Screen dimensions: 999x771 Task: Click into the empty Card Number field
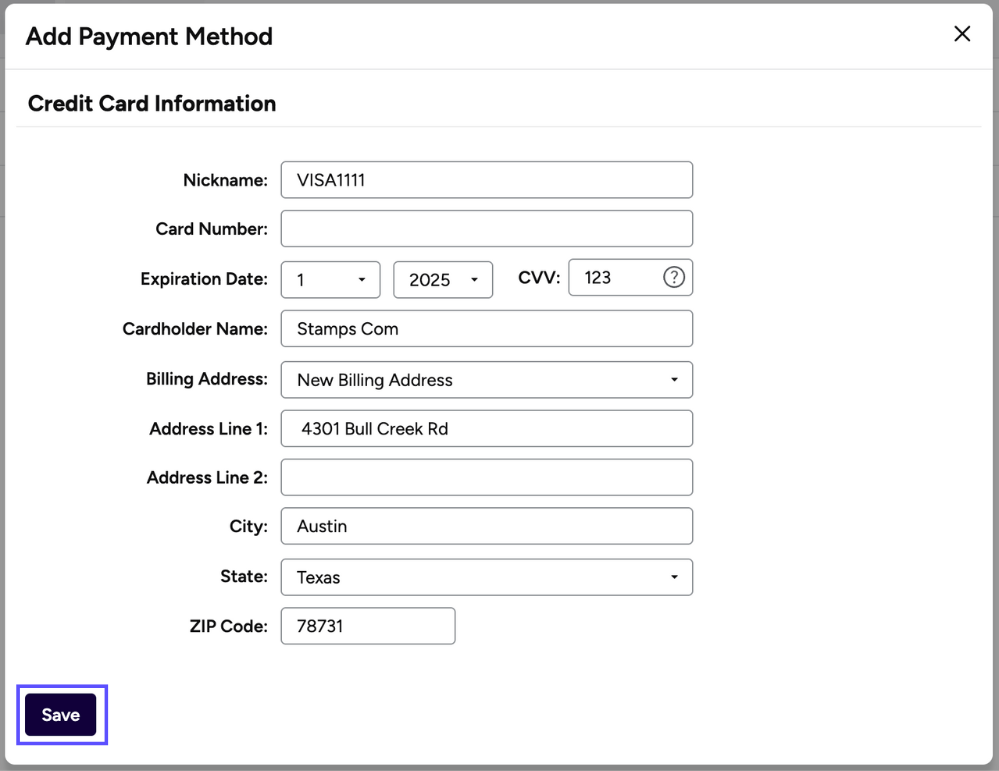point(486,228)
